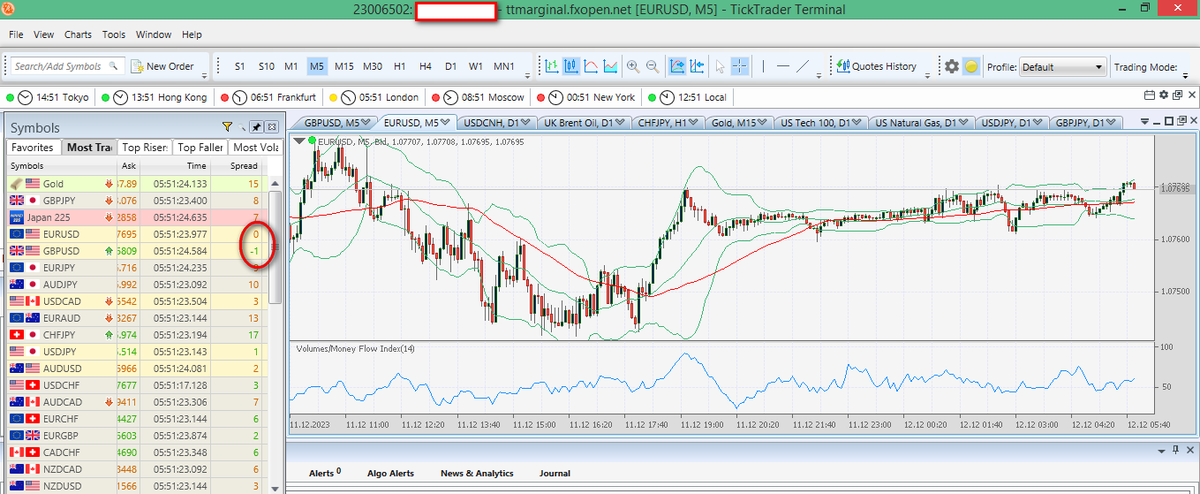The height and width of the screenshot is (494, 1200).
Task: Switch chart to line chart type
Action: (x=590, y=66)
